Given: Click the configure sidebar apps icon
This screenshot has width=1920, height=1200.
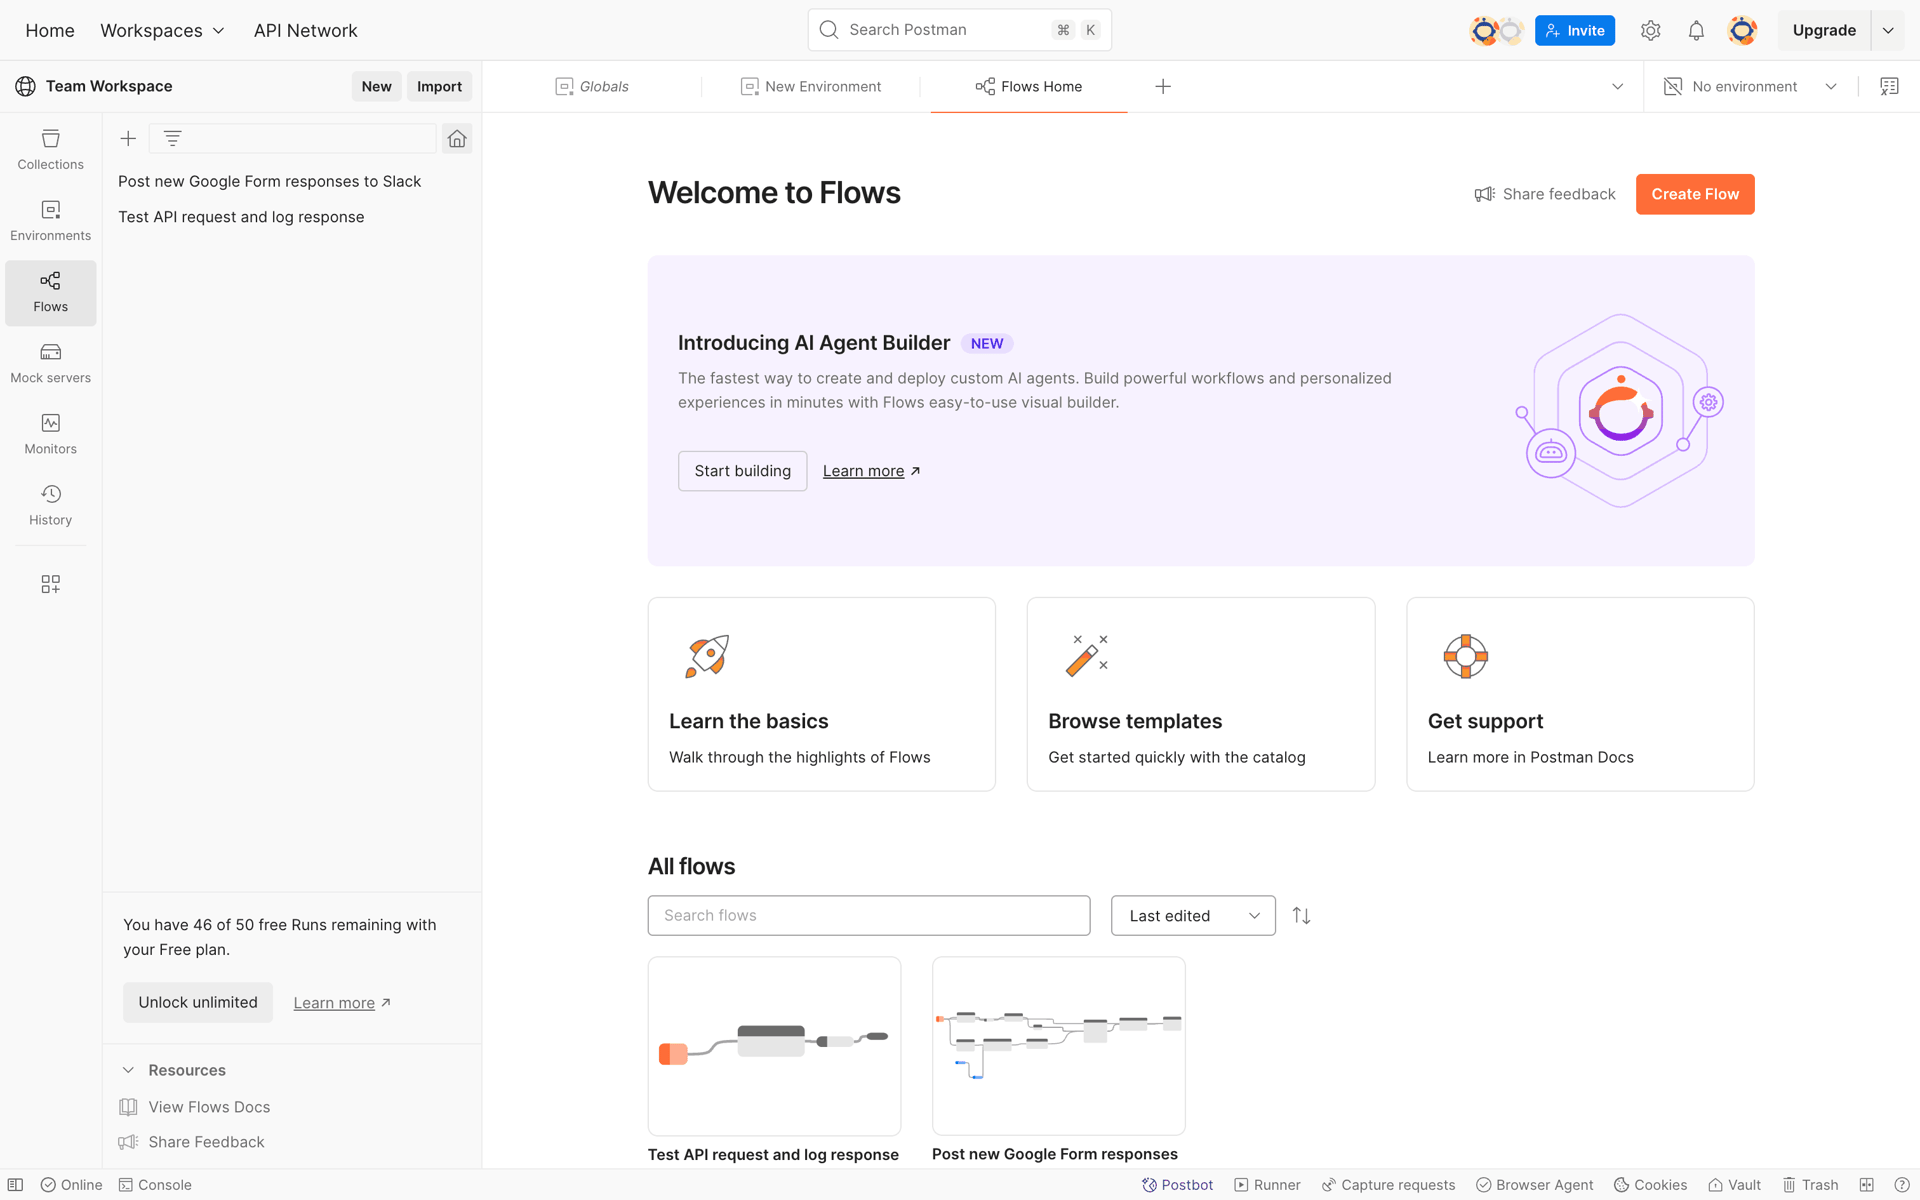Looking at the screenshot, I should (50, 584).
